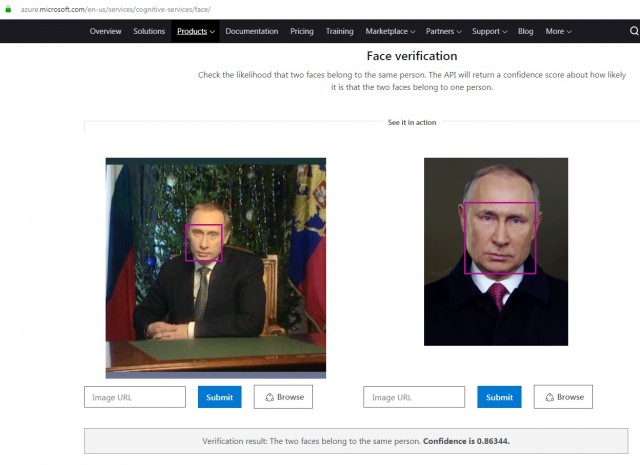The width and height of the screenshot is (640, 465).
Task: Click the search magnifier icon
Action: click(634, 31)
